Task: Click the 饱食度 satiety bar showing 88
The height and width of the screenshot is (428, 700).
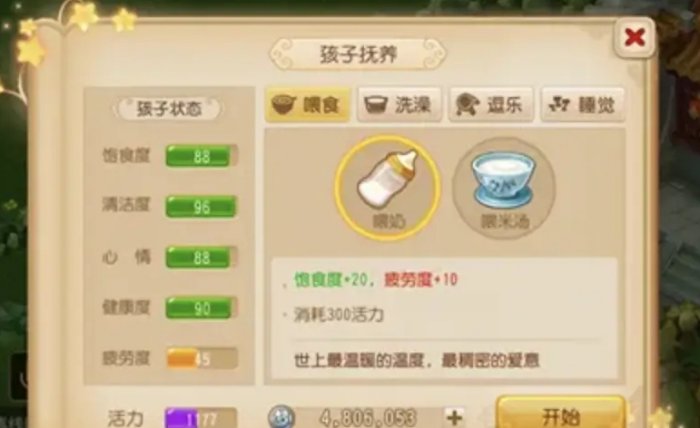Action: click(x=202, y=156)
